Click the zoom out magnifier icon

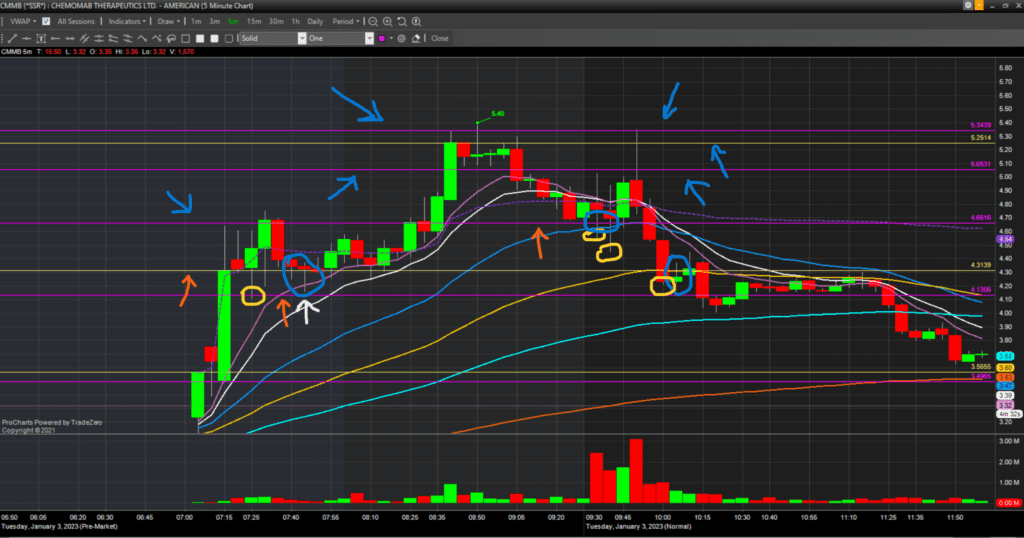372,21
